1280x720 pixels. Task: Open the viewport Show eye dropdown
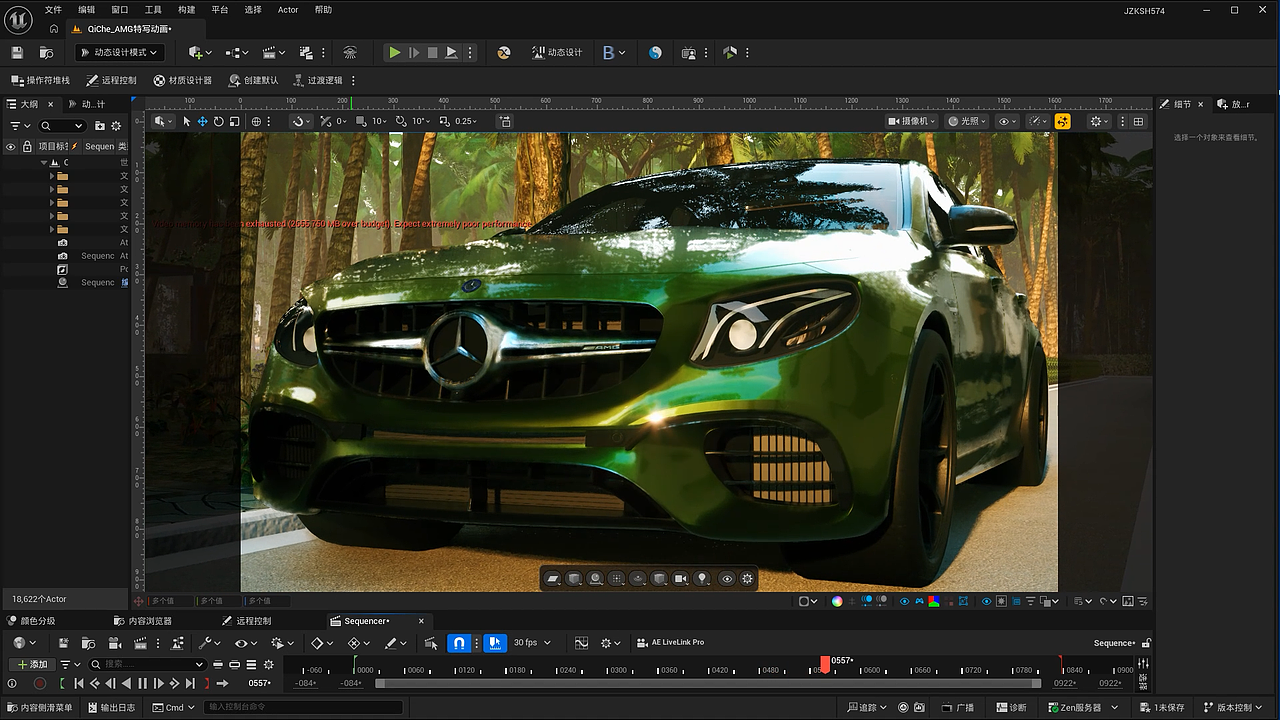pos(1008,121)
